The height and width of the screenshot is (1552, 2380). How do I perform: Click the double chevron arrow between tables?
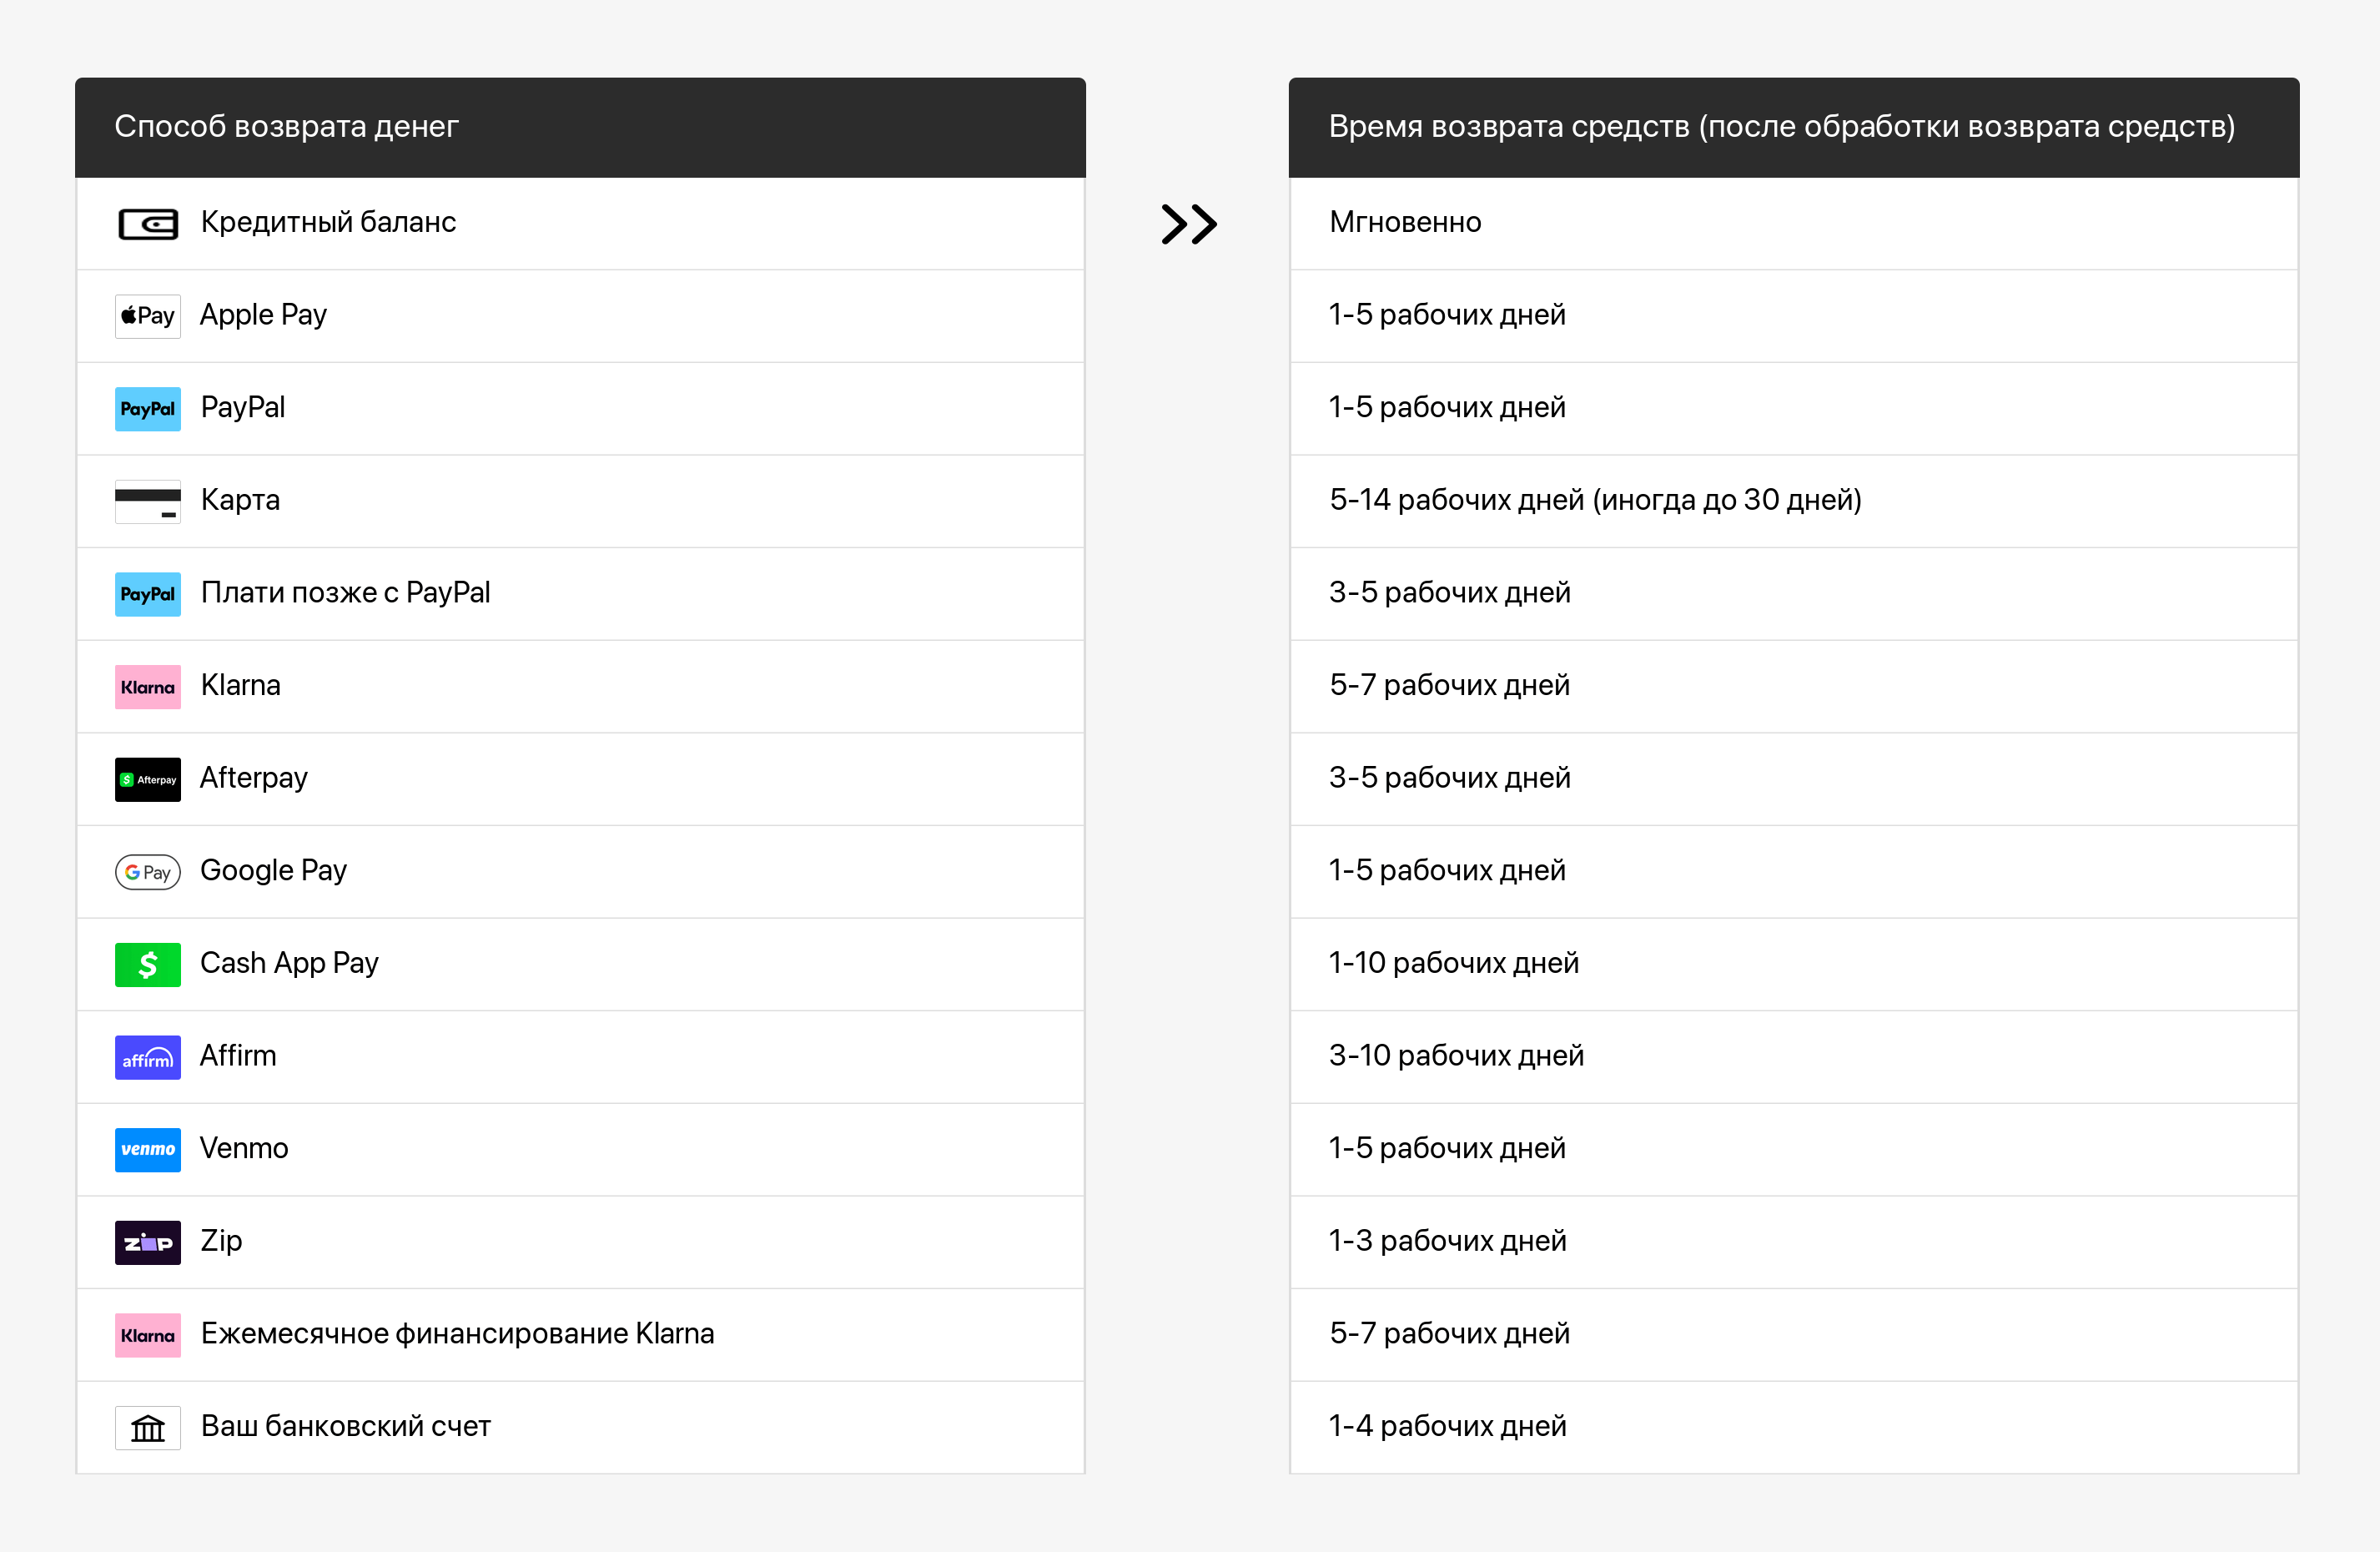click(x=1188, y=224)
